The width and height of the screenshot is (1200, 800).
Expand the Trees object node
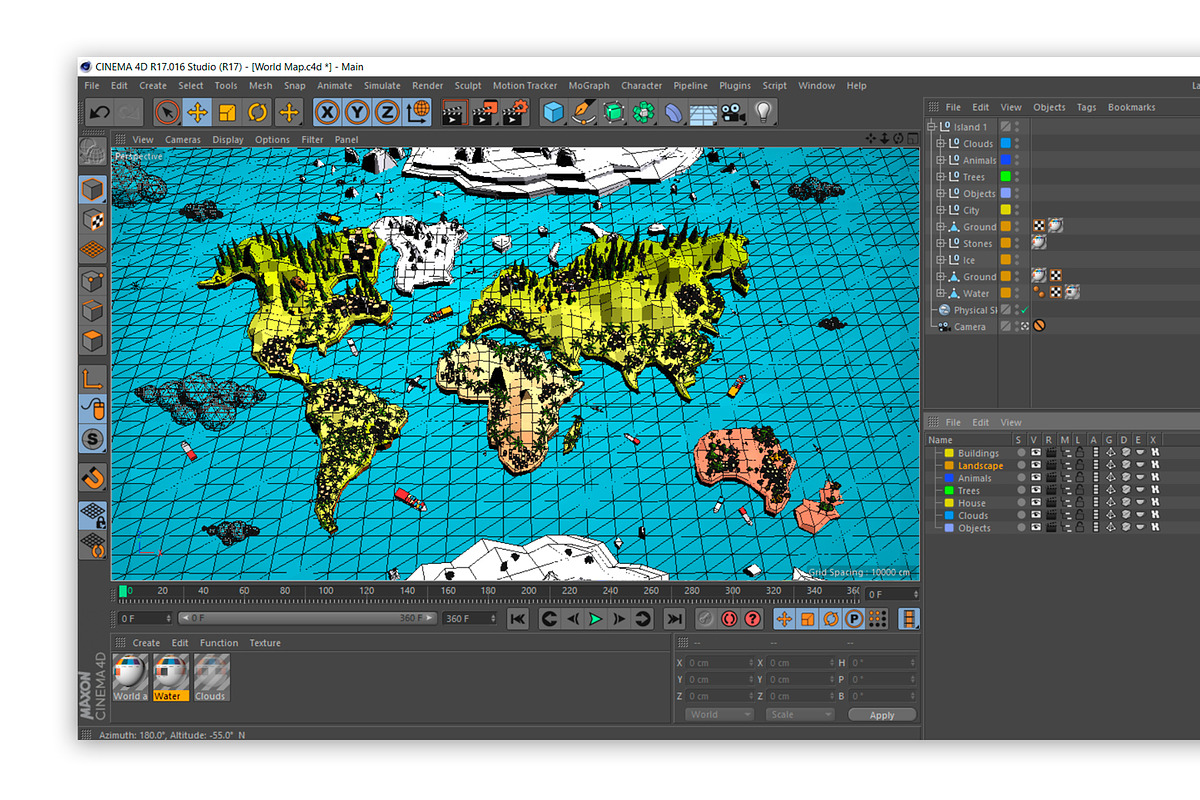coord(940,177)
